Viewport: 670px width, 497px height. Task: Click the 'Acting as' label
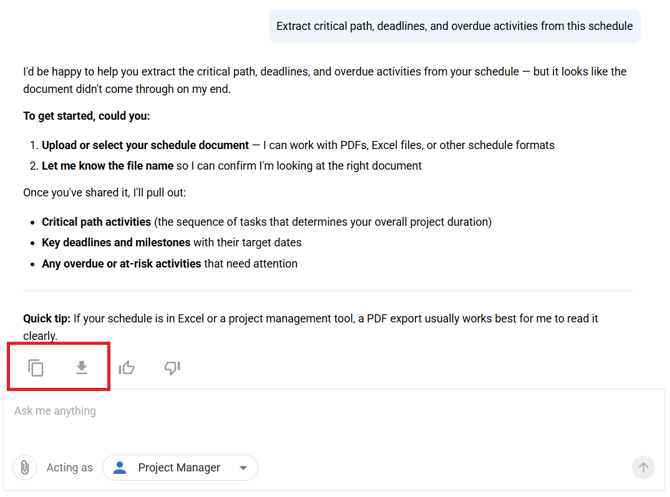(x=69, y=467)
